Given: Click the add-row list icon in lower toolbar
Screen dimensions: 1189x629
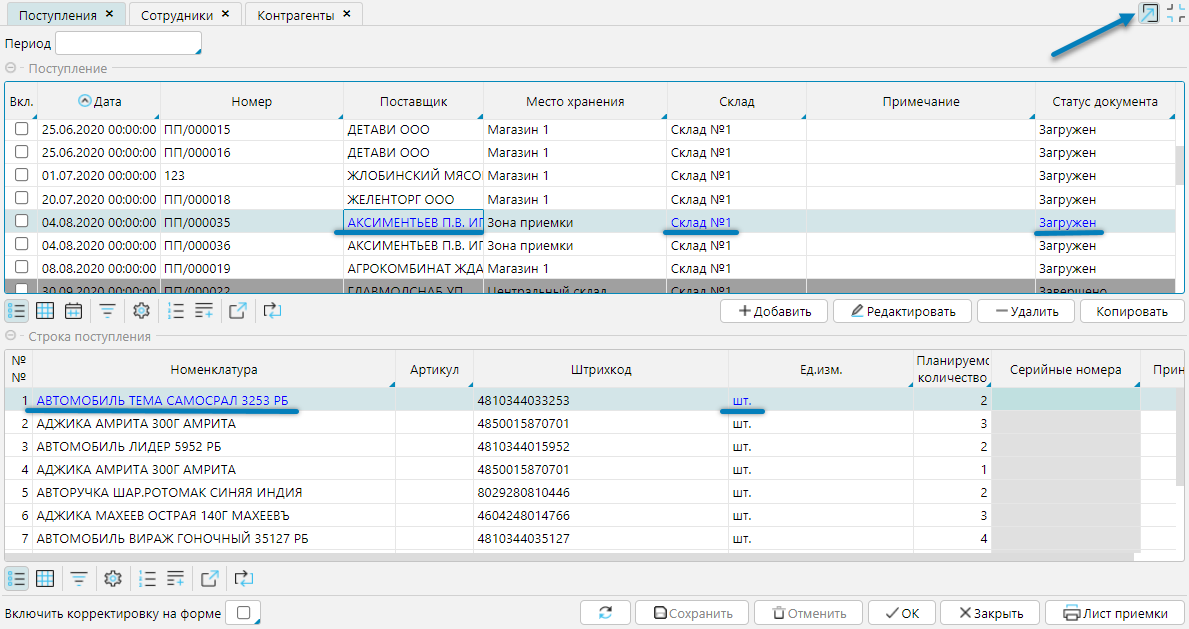Looking at the screenshot, I should 176,578.
